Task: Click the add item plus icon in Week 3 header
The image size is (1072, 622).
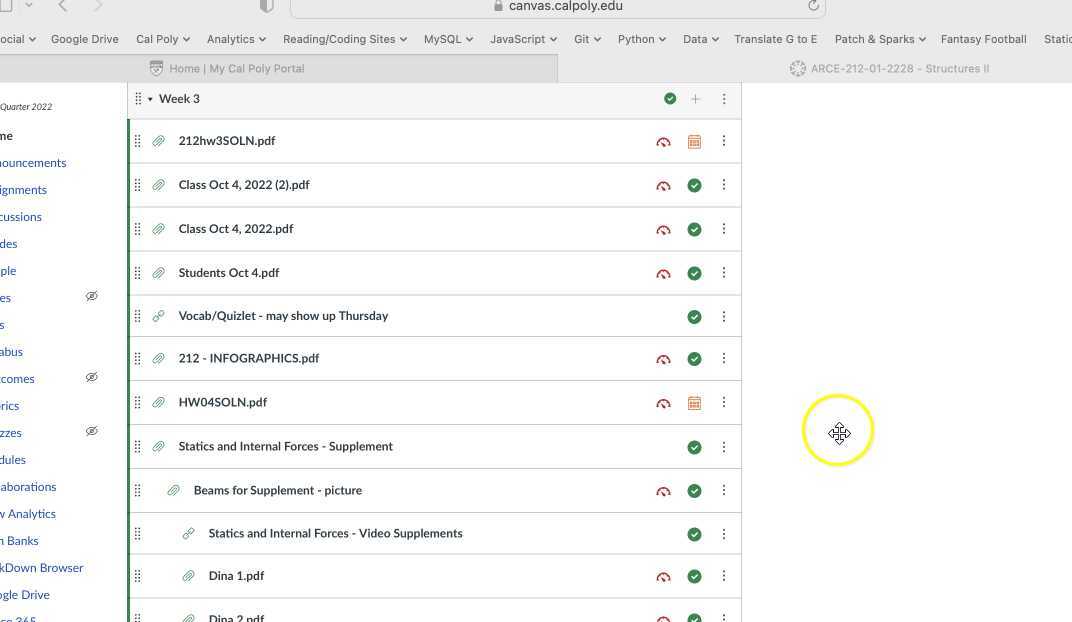Action: pos(695,99)
